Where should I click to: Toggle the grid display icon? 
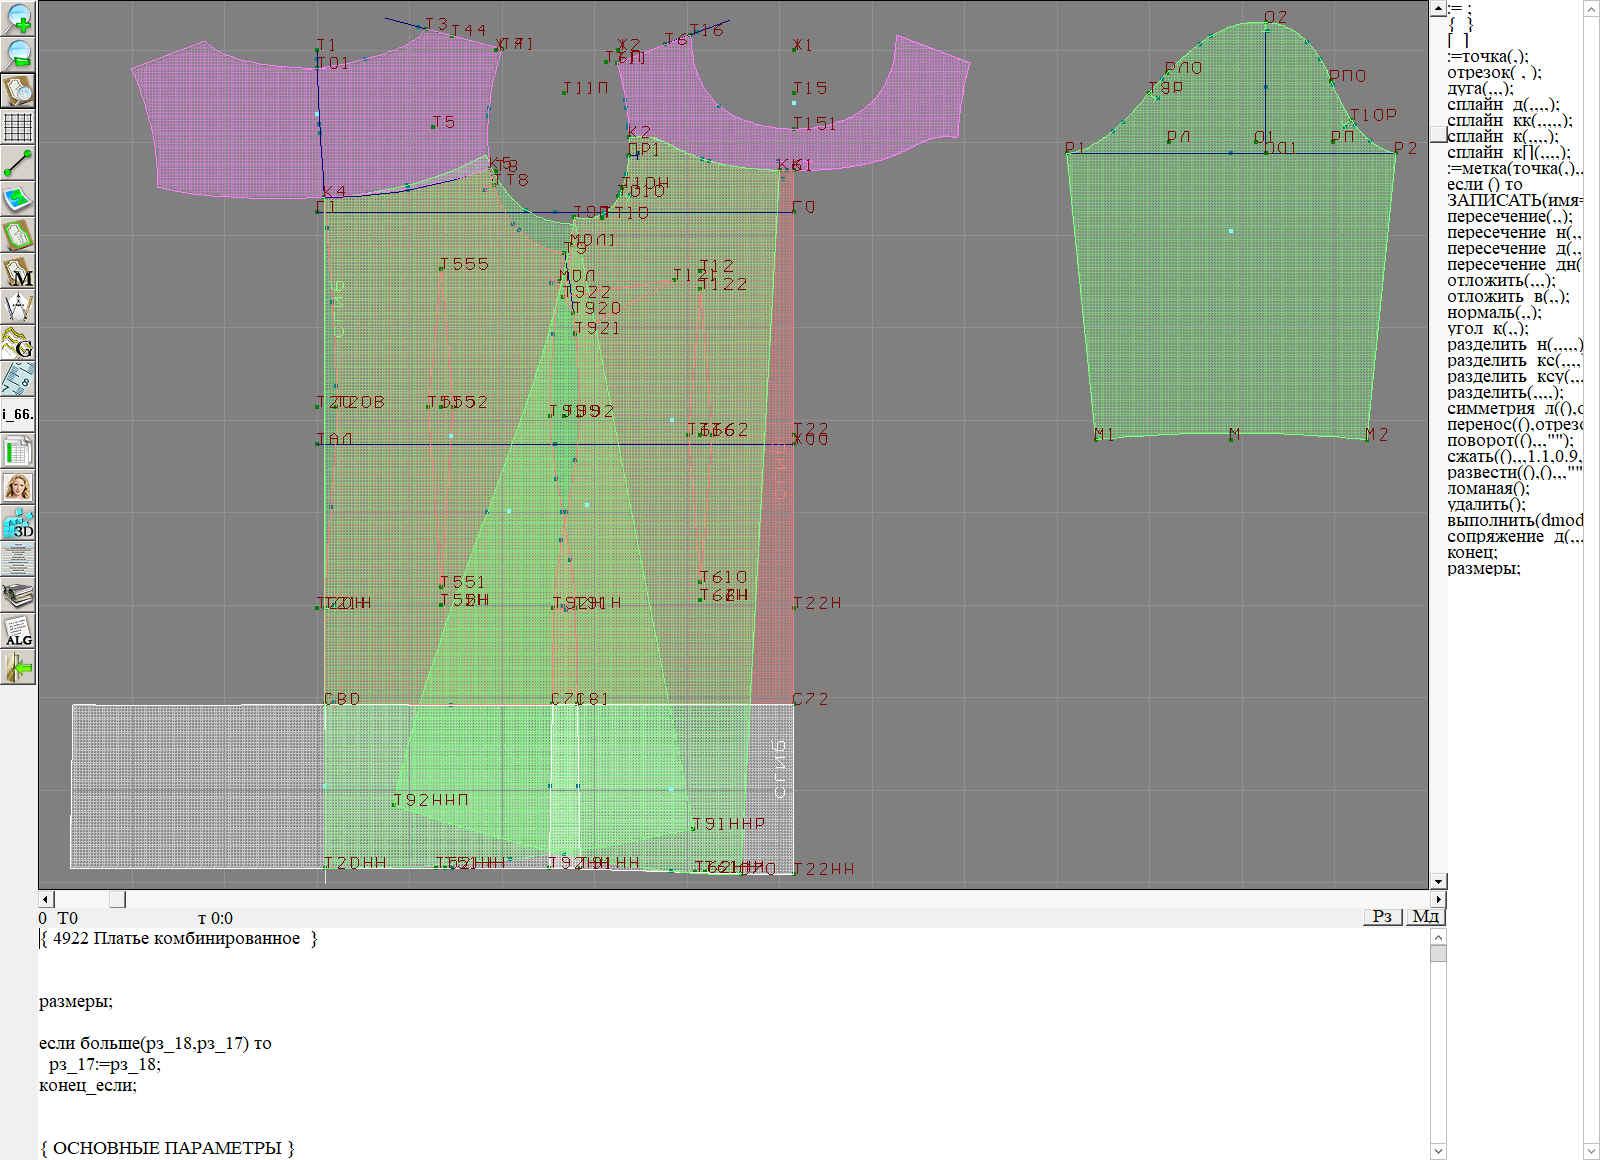pyautogui.click(x=18, y=127)
